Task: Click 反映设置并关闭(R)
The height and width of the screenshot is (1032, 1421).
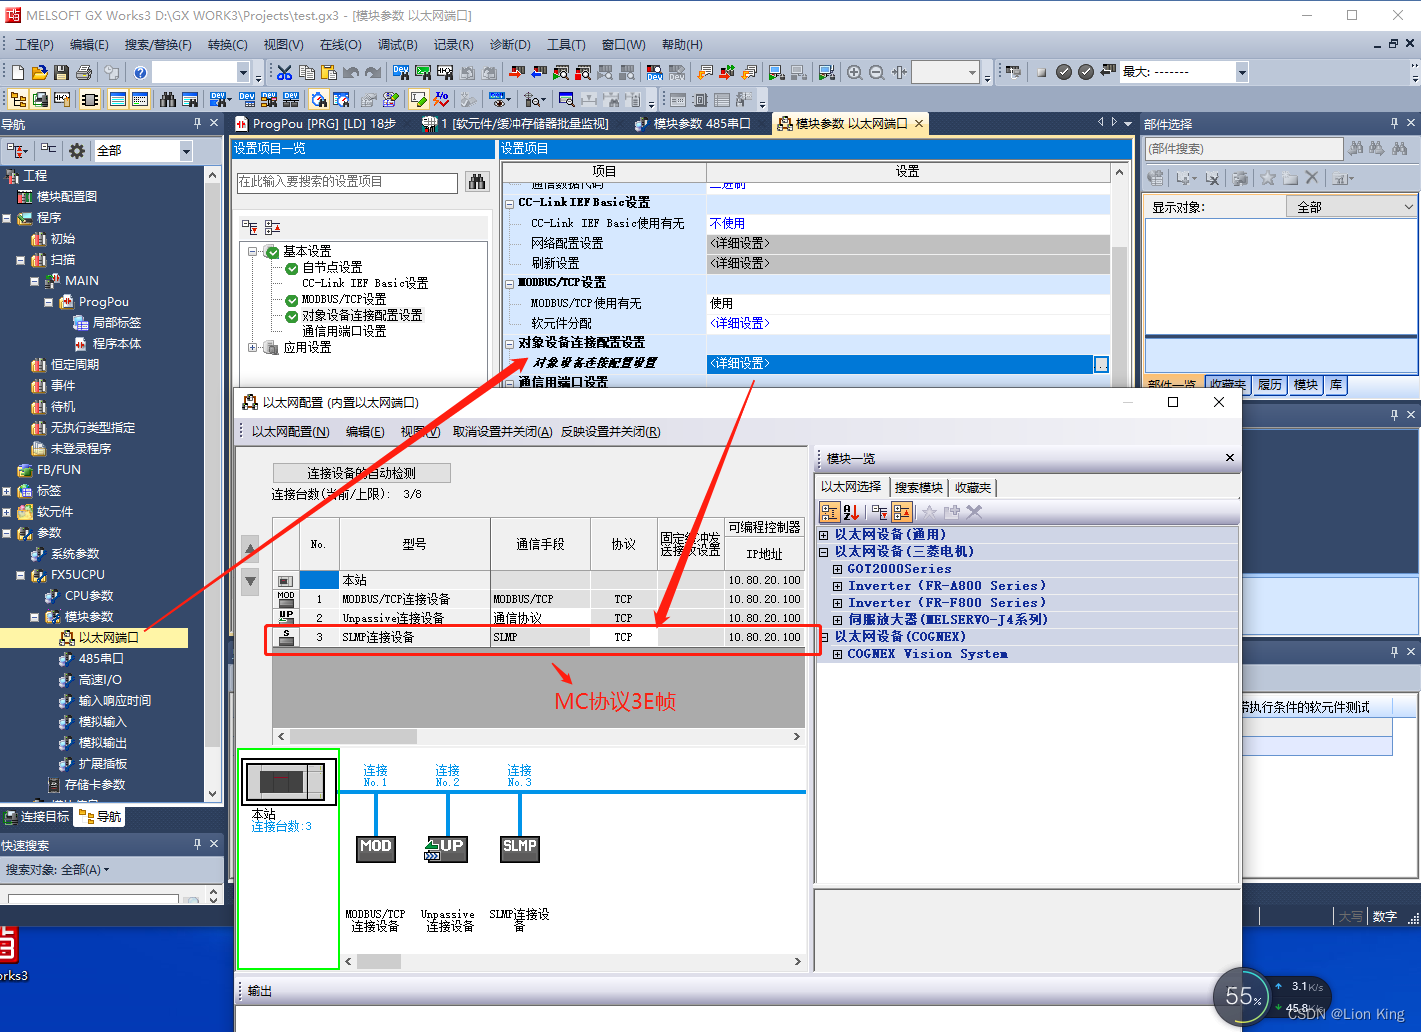Action: point(610,432)
